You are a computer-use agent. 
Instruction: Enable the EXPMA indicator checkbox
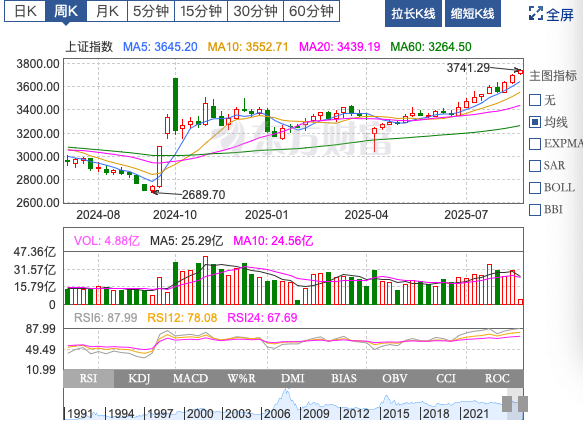[535, 143]
